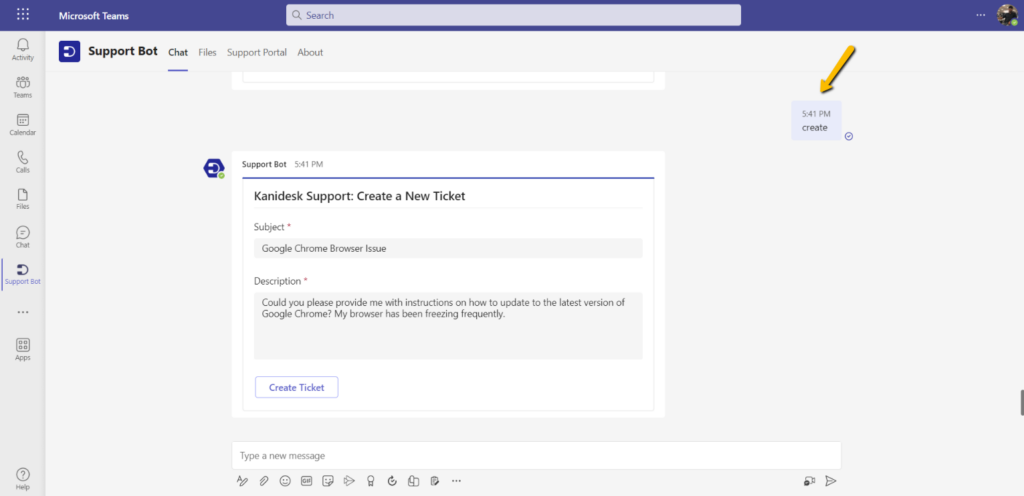The image size is (1024, 496).
Task: Open the app launcher waffle icon
Action: coord(23,14)
